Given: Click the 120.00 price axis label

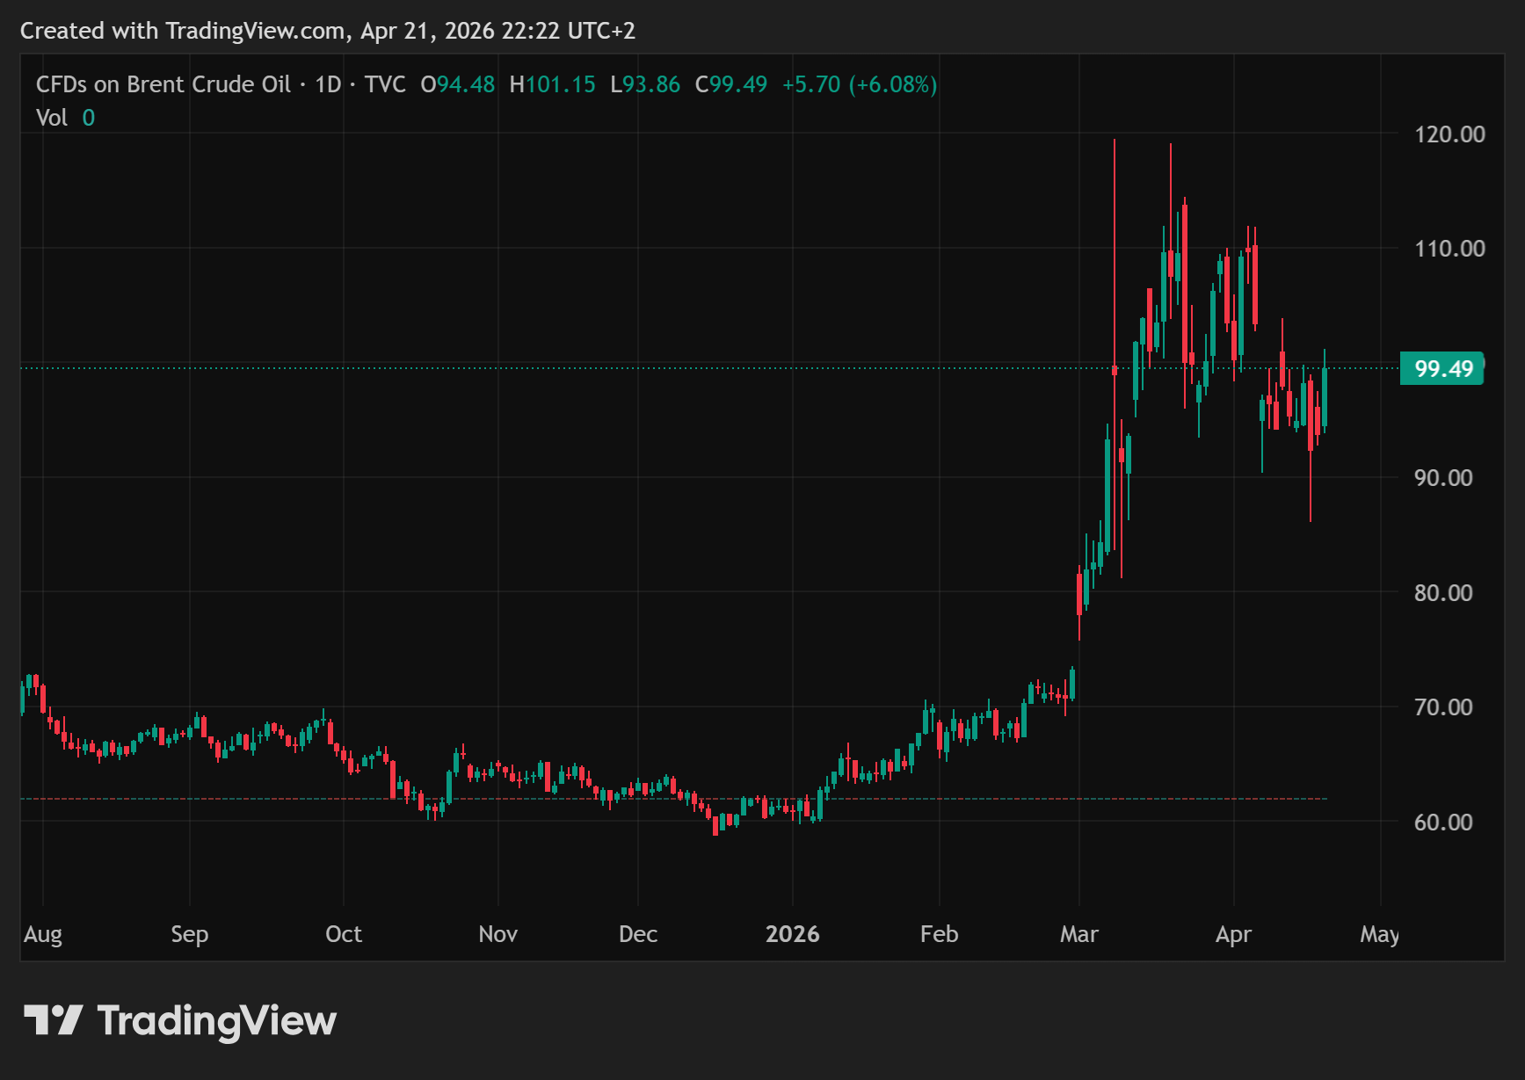Looking at the screenshot, I should 1449,134.
